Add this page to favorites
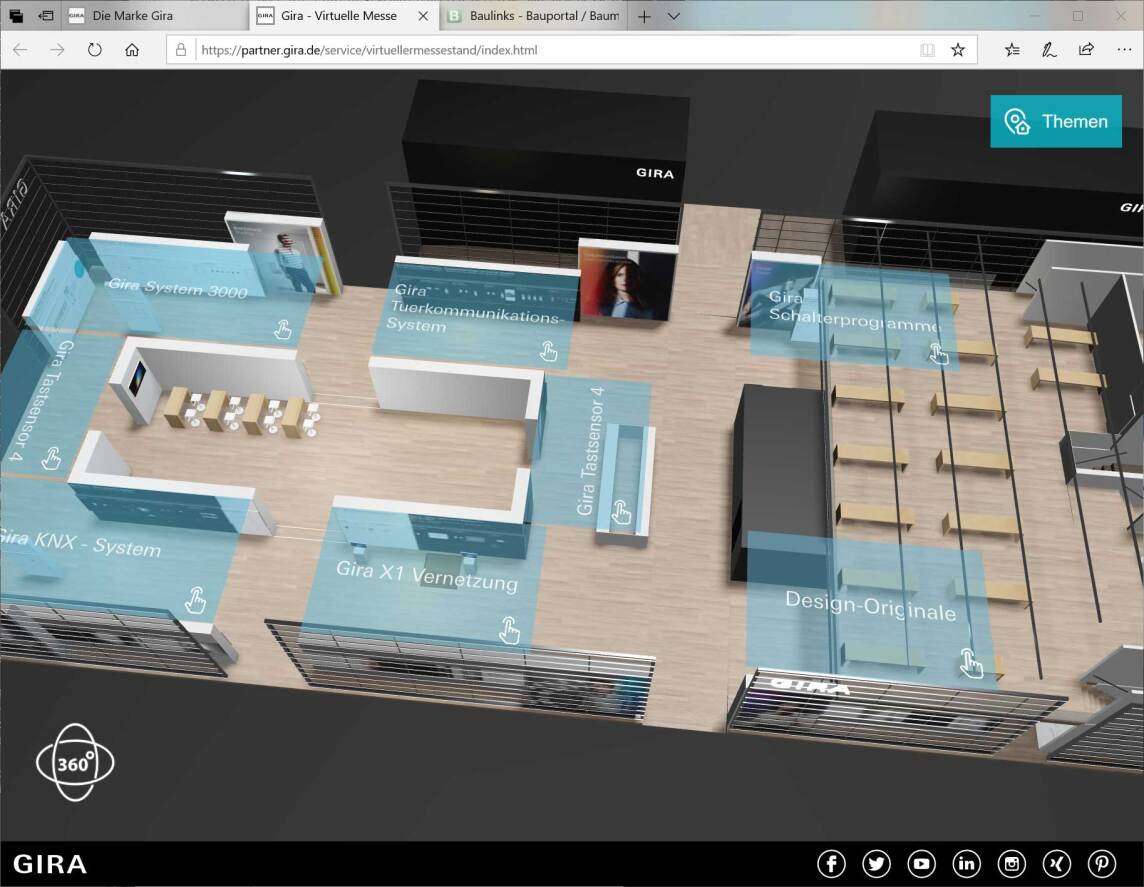Image resolution: width=1144 pixels, height=887 pixels. [x=958, y=50]
